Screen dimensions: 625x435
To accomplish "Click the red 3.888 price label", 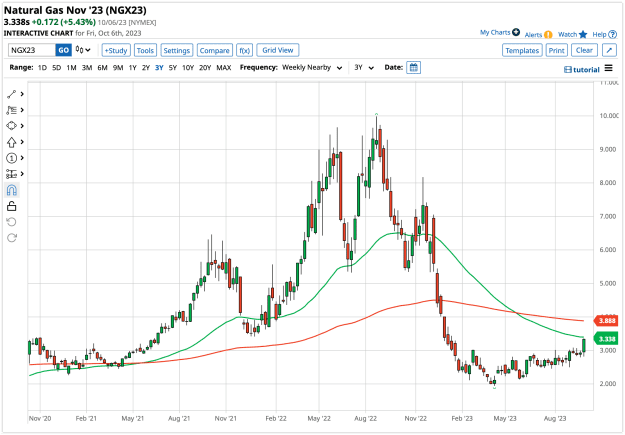I will pos(606,321).
